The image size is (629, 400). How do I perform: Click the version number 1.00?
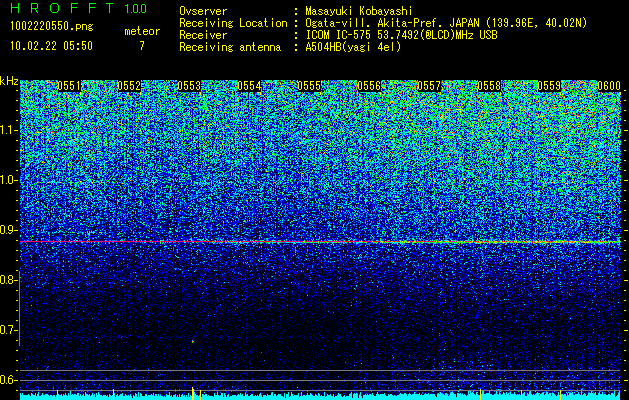[135, 8]
